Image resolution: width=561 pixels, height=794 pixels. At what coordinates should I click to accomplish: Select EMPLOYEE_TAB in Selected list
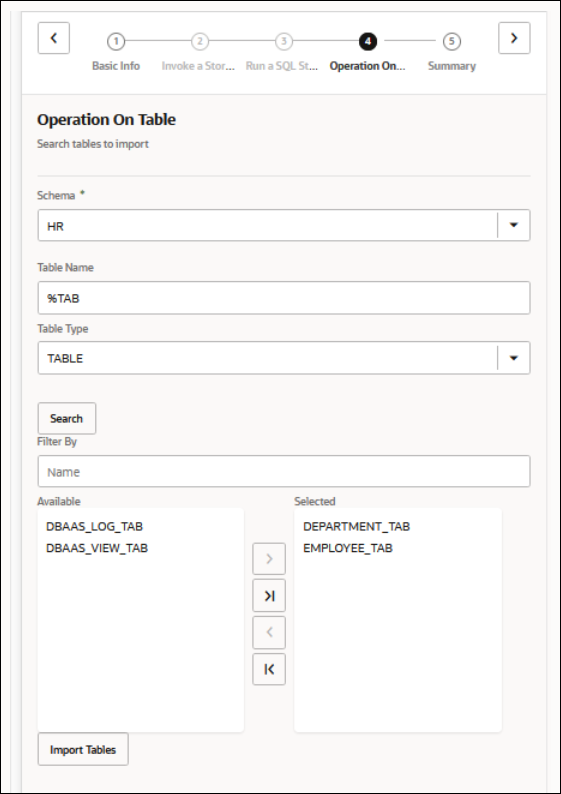coord(348,548)
